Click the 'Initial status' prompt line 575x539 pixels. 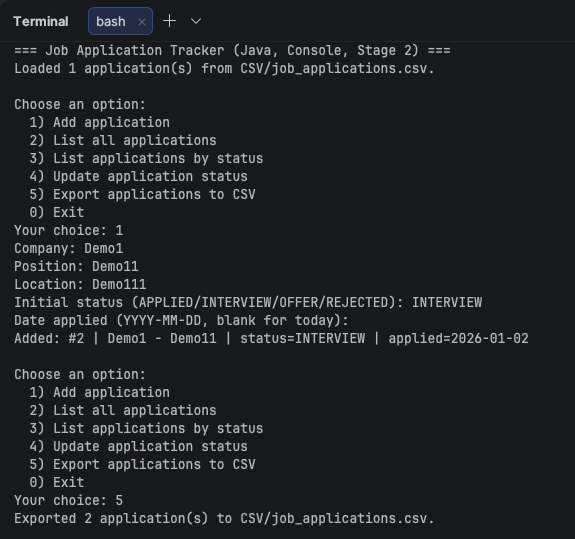pos(248,302)
